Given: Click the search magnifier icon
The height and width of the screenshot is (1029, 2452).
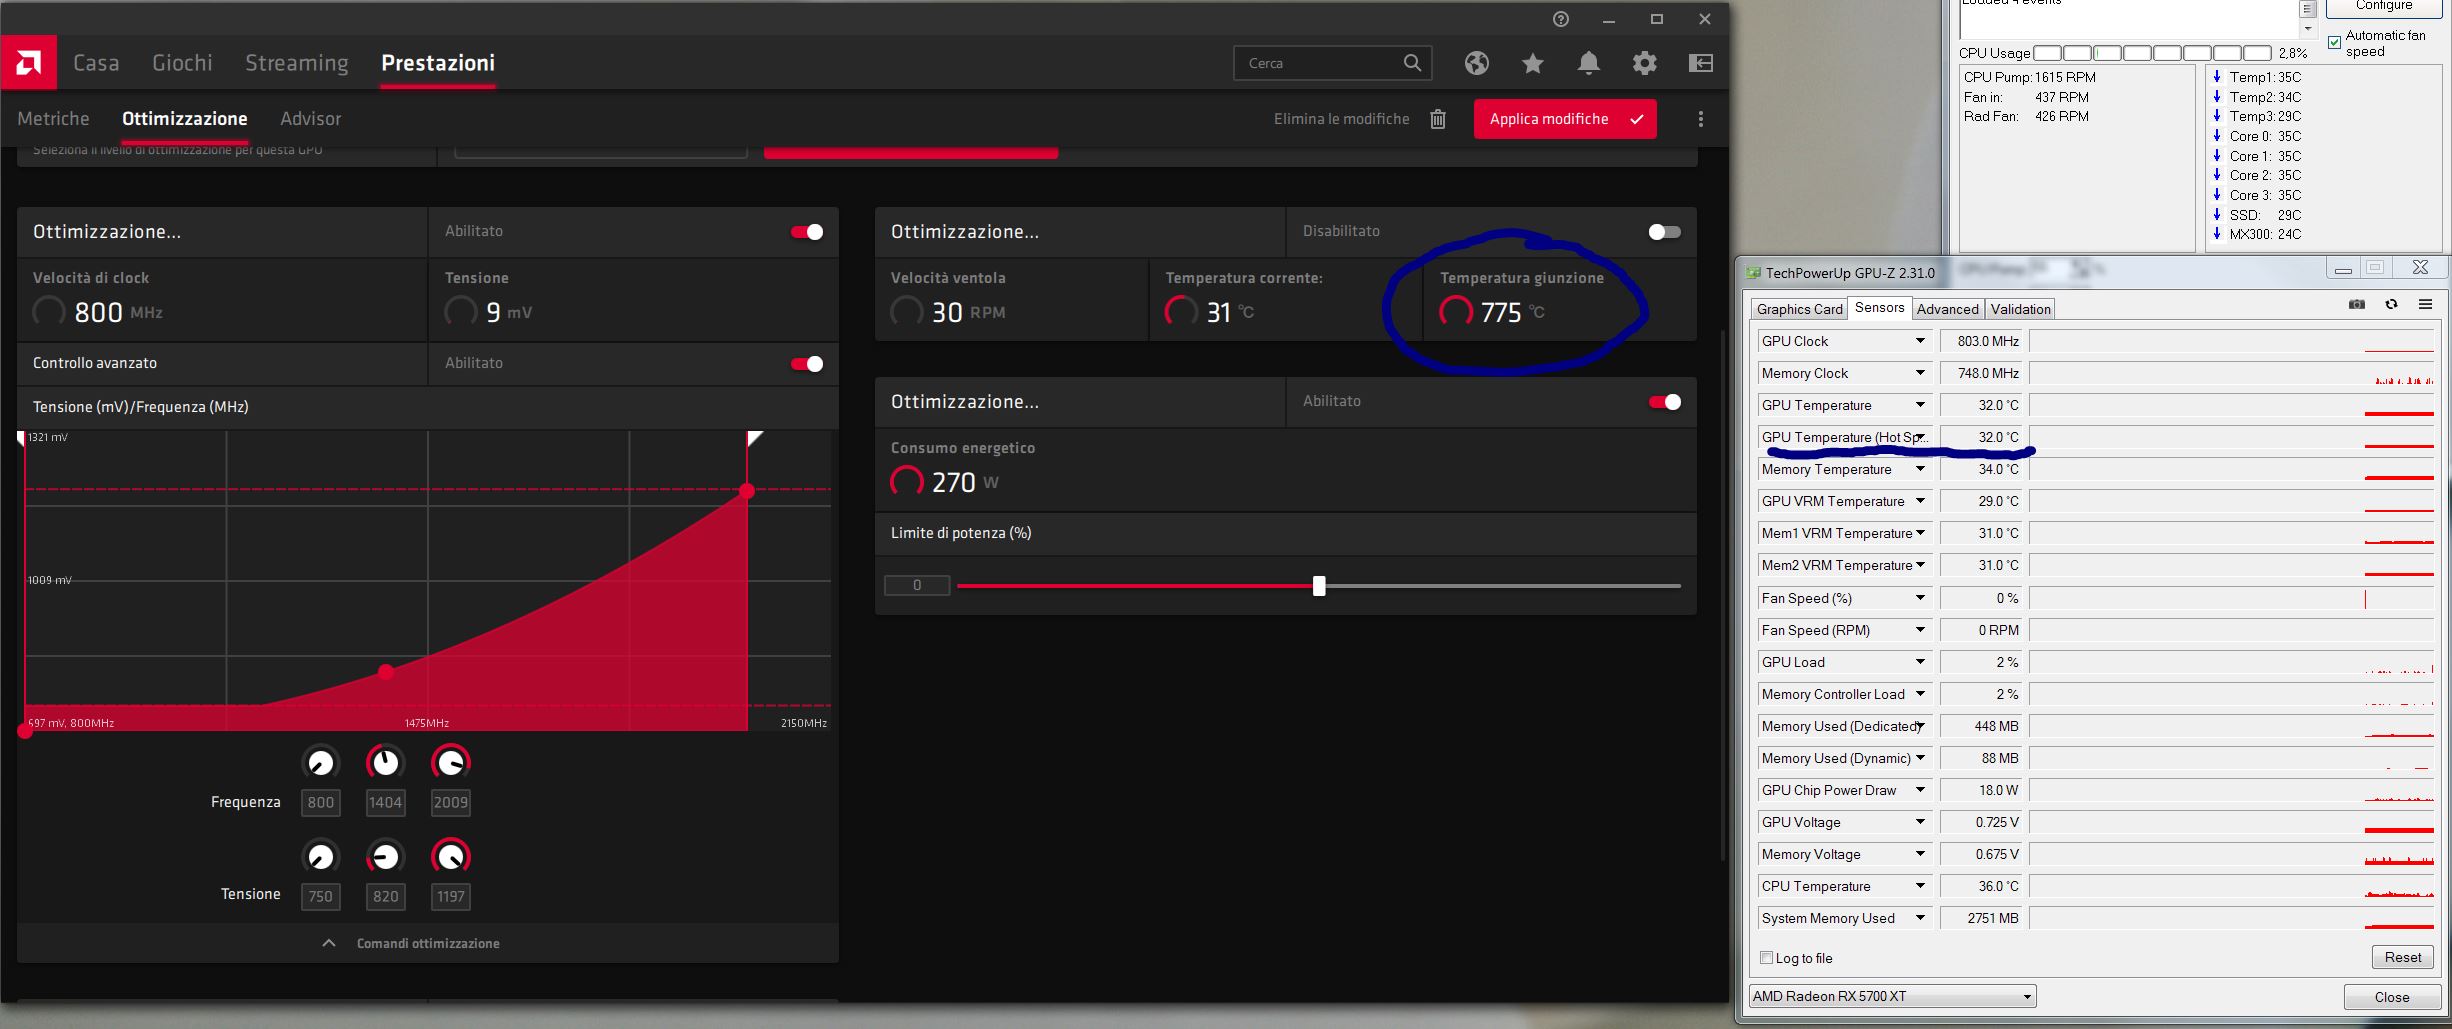Looking at the screenshot, I should pos(1412,63).
